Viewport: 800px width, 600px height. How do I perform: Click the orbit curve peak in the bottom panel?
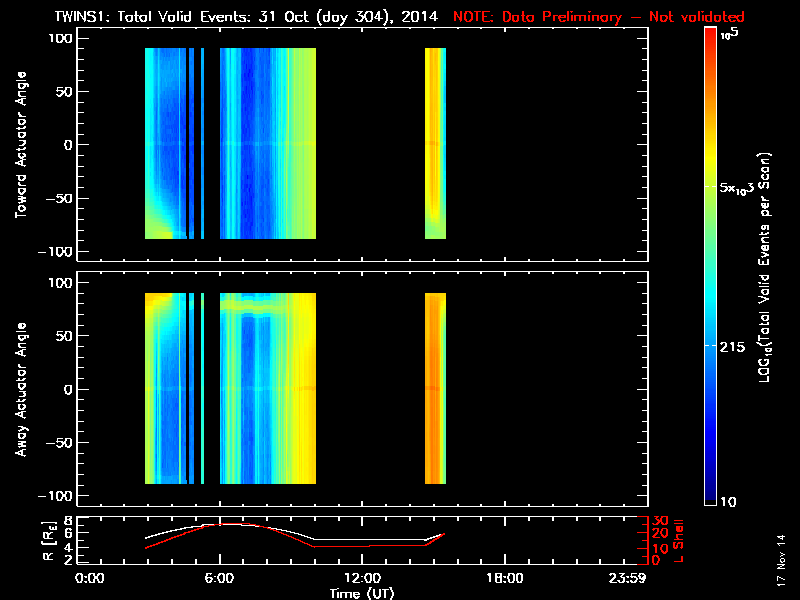[x=226, y=523]
